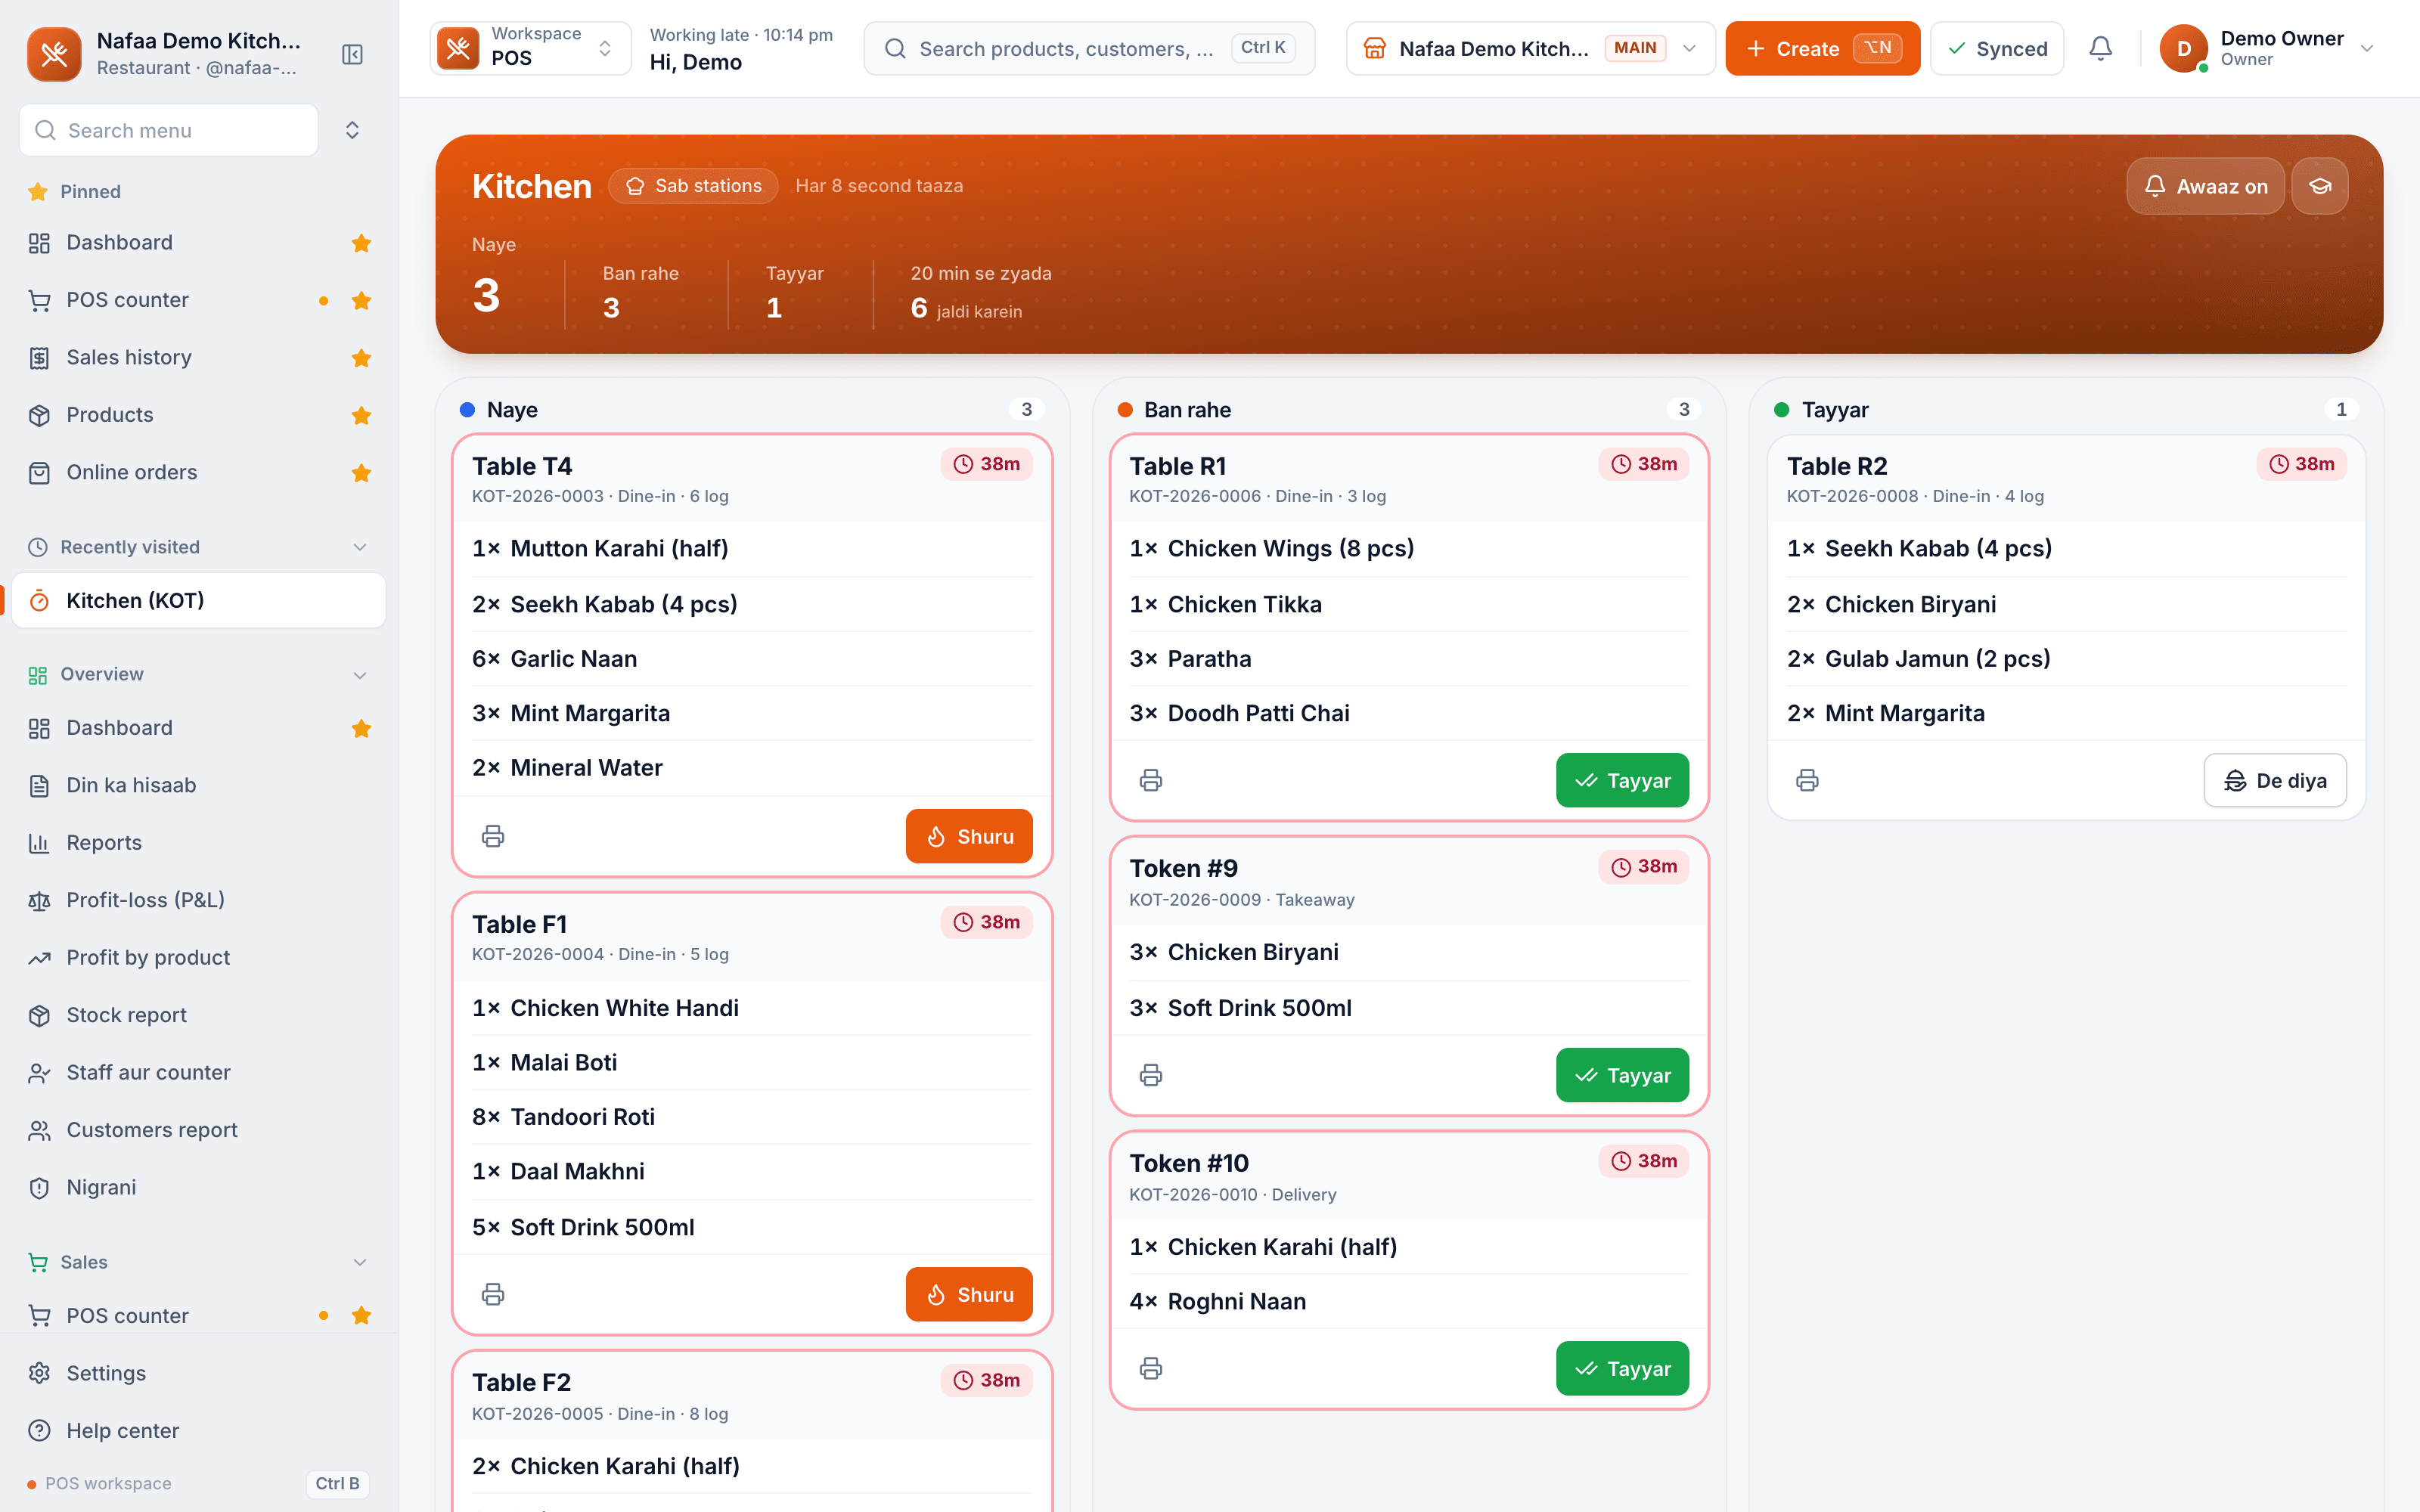Open Settings in sidebar
The width and height of the screenshot is (2420, 1512).
198,1373
